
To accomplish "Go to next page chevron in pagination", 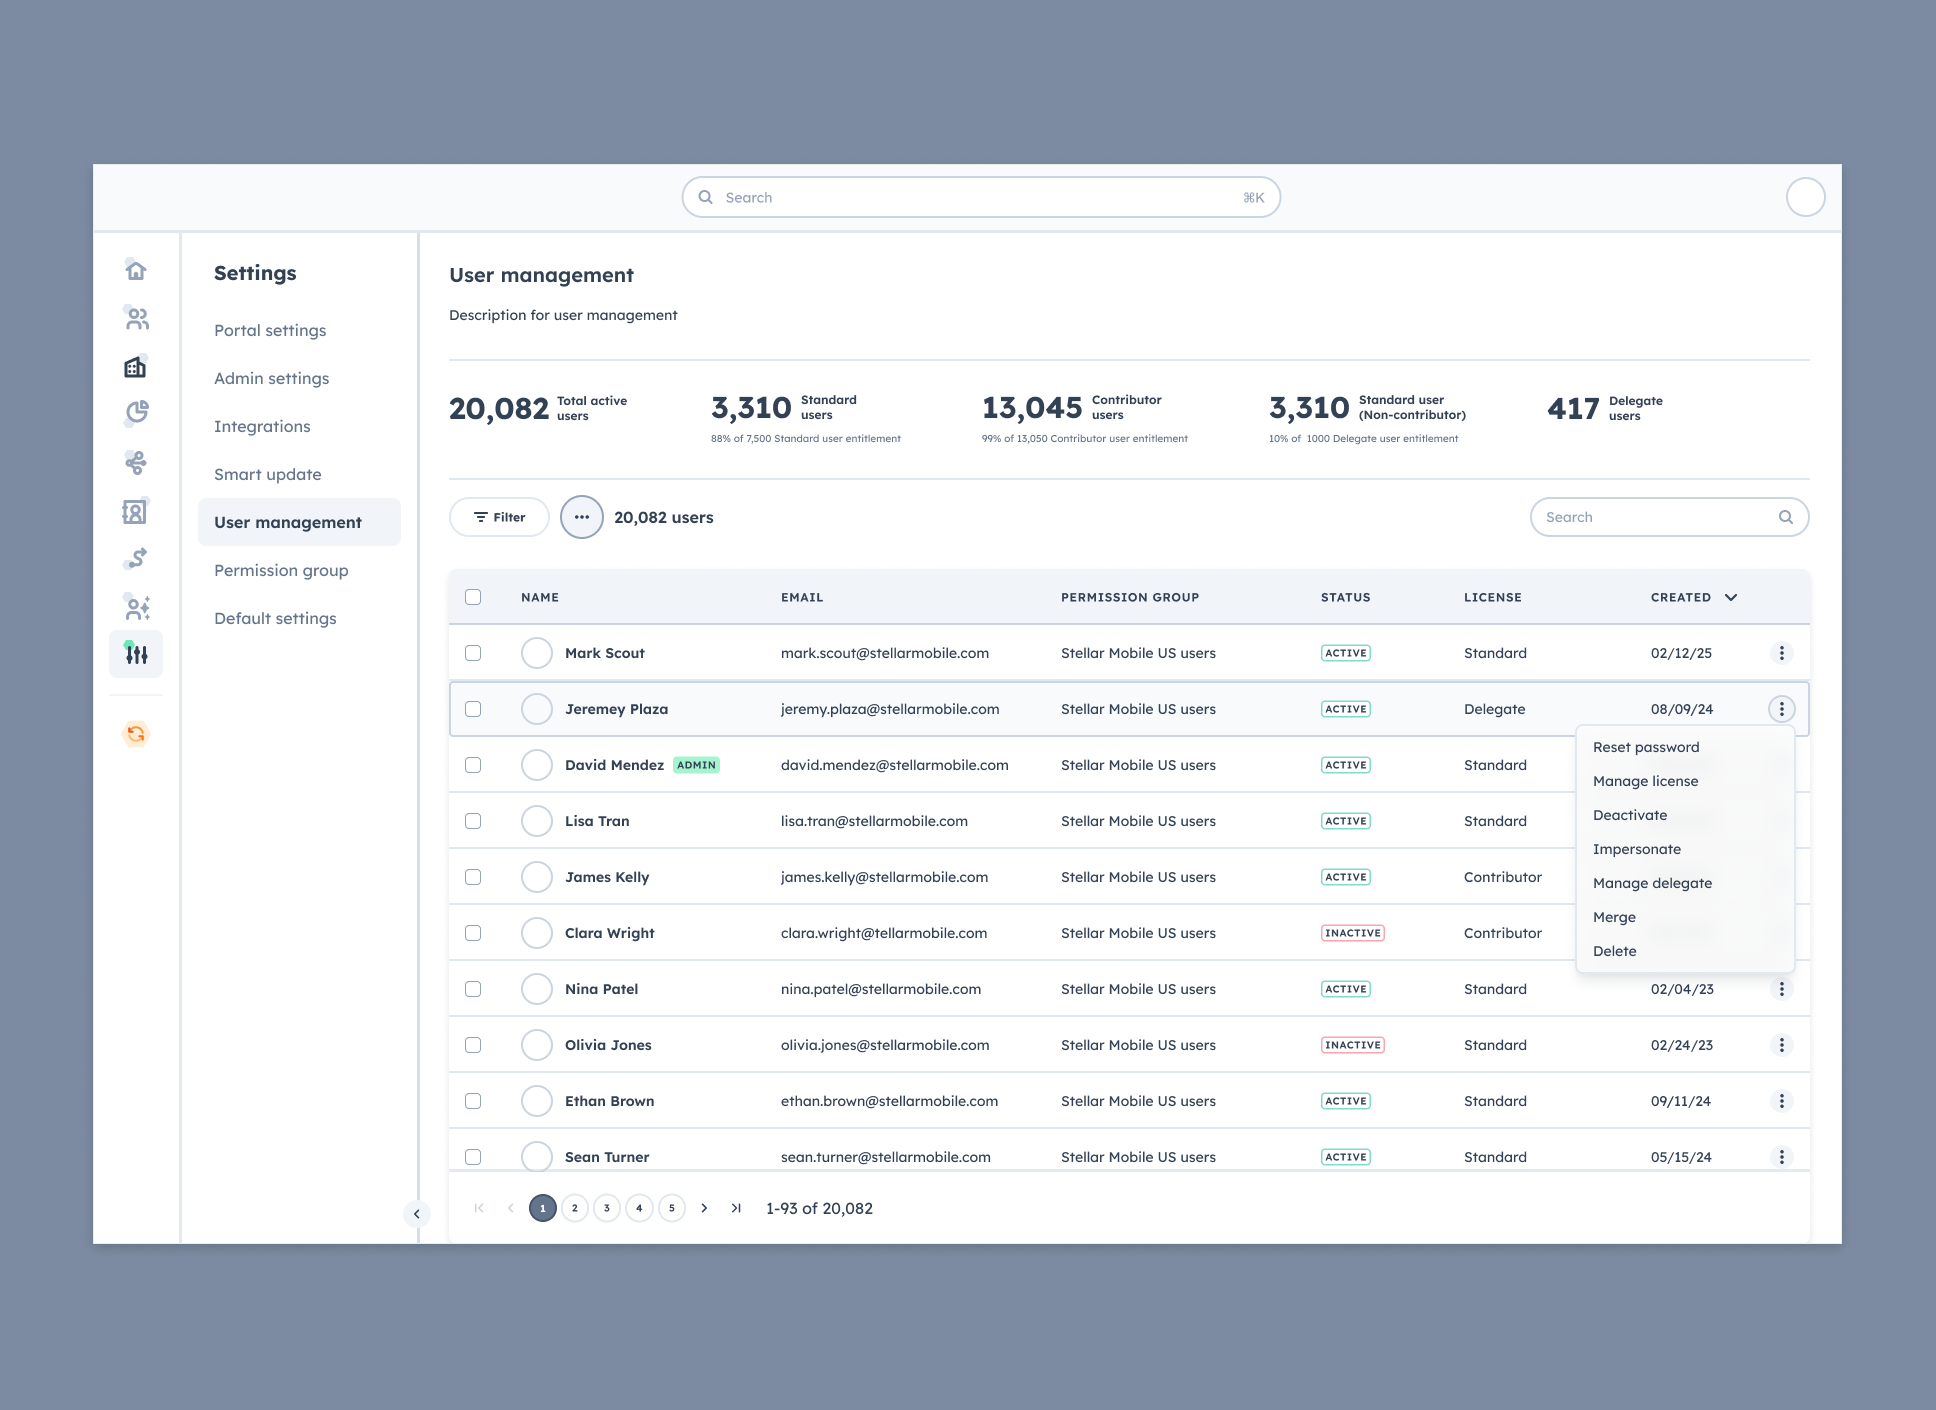I will coord(704,1208).
